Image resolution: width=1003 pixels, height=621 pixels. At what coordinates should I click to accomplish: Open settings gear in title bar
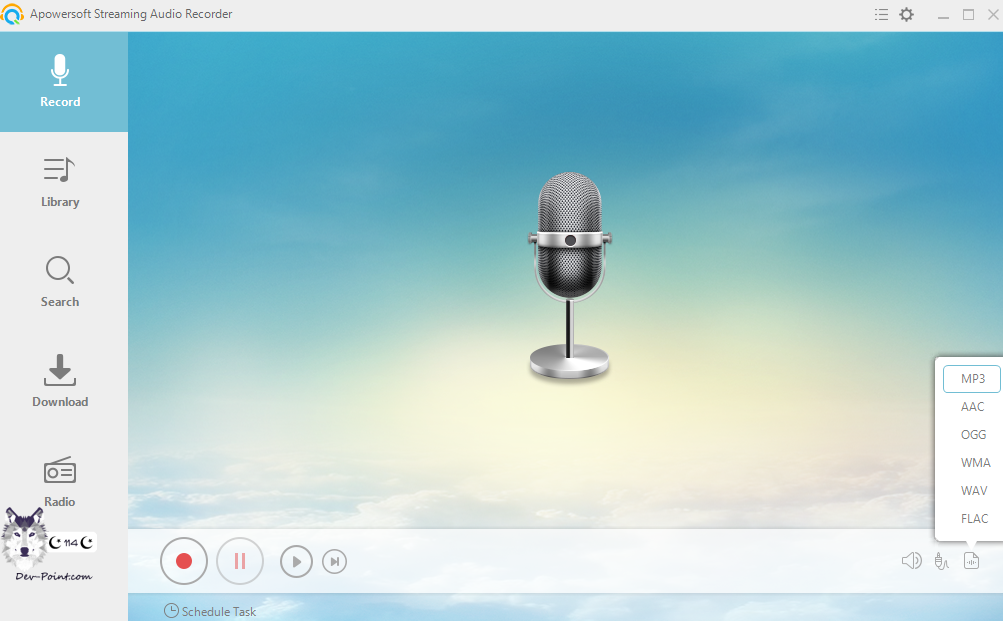907,15
